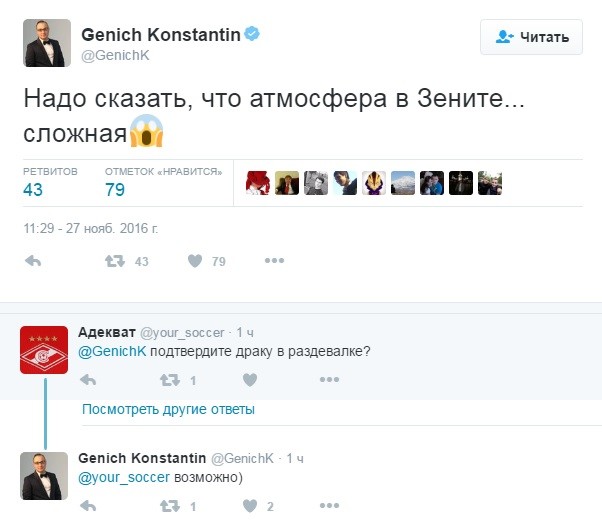Viewport: 602px width, 524px height.
Task: Expand Посмотреть другие ответы link
Action: tap(168, 409)
